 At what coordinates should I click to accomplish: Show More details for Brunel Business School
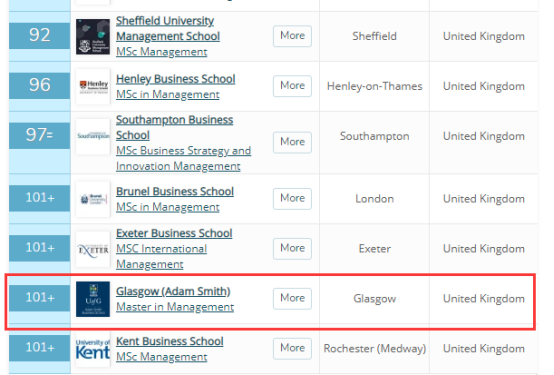pos(292,199)
